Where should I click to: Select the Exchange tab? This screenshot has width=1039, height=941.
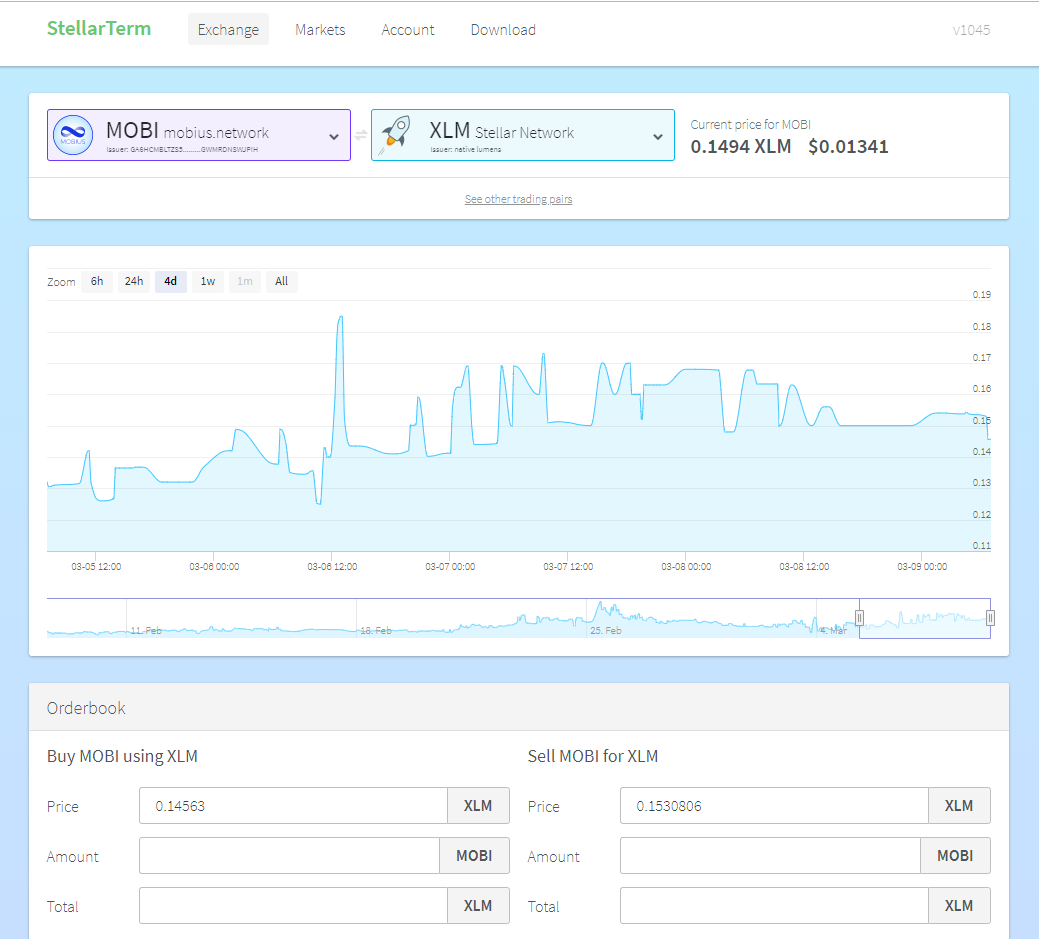click(x=228, y=30)
